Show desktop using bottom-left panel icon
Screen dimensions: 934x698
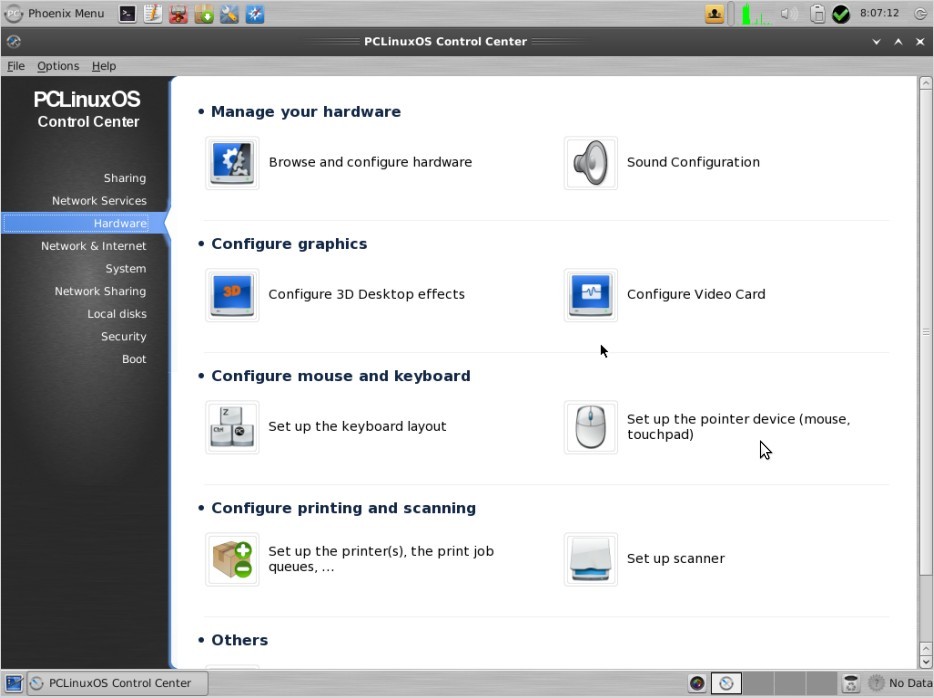click(x=14, y=683)
